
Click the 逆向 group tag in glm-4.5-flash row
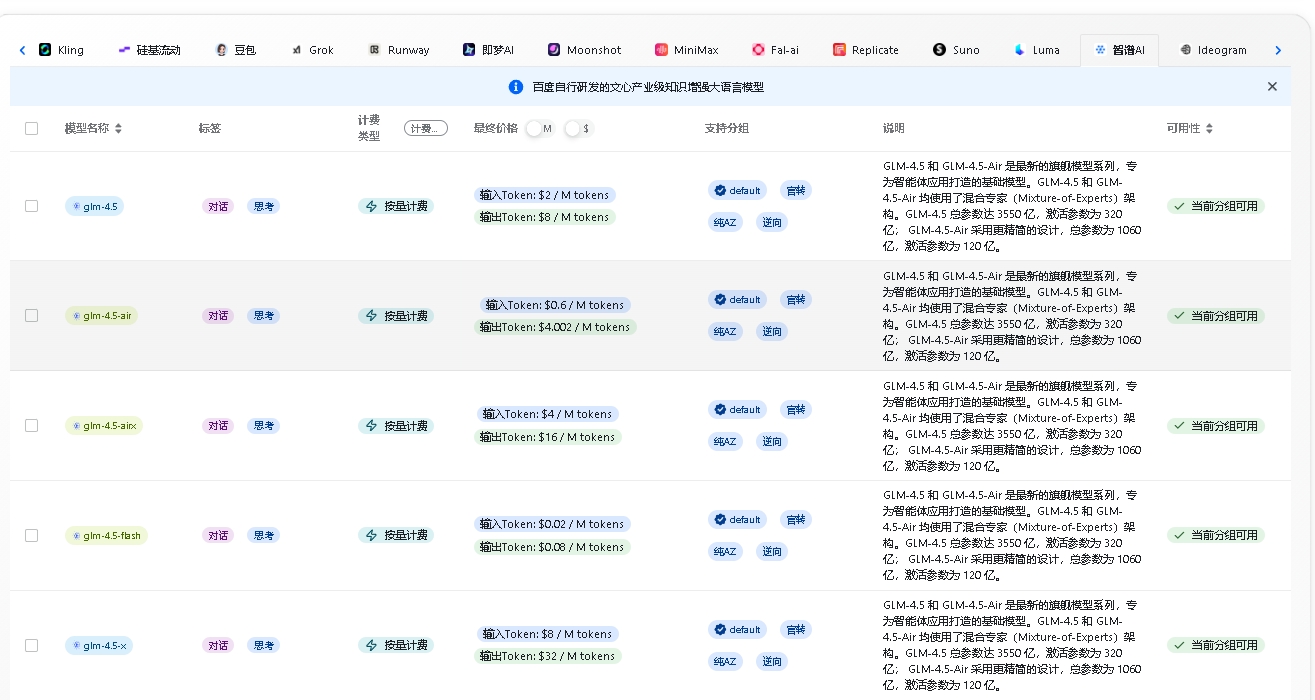[772, 551]
